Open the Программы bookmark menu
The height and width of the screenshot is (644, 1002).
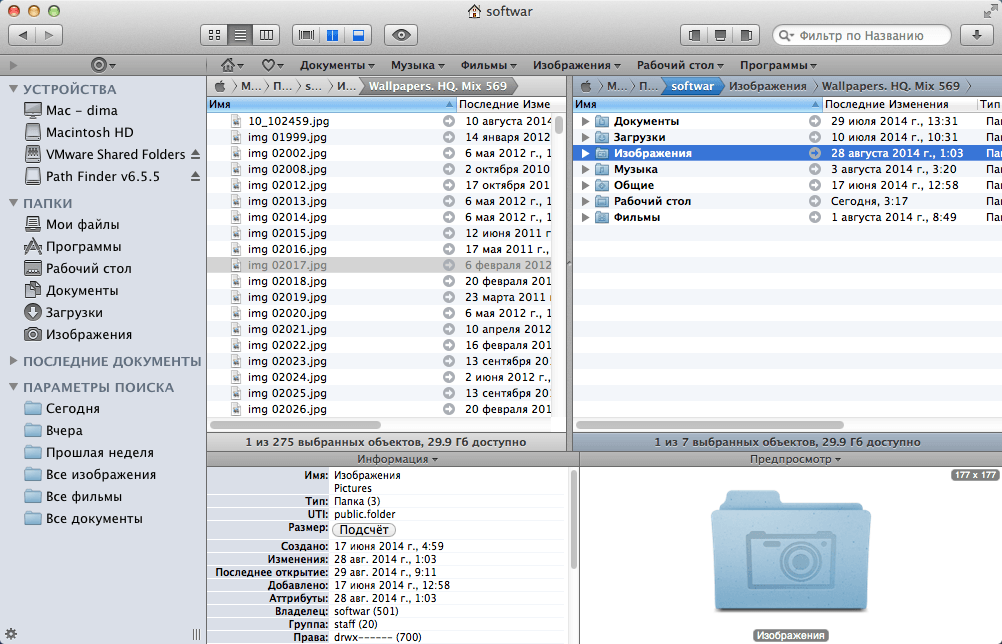tap(778, 65)
